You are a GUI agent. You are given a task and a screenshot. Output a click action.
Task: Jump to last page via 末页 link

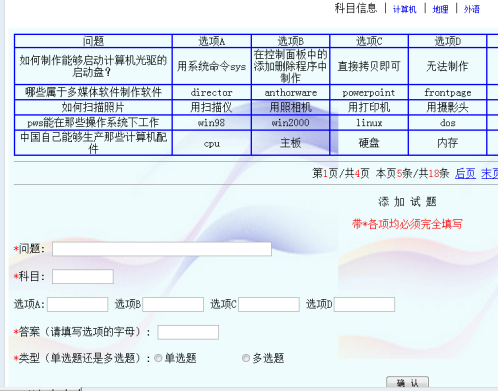(x=490, y=173)
